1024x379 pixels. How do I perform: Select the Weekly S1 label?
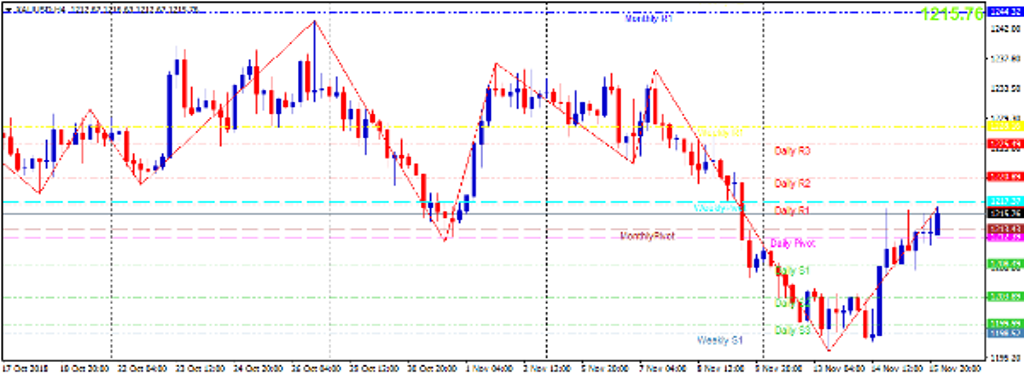tap(720, 340)
